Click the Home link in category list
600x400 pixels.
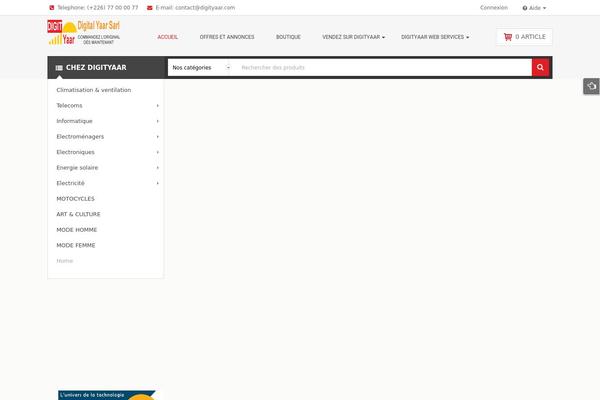(65, 261)
